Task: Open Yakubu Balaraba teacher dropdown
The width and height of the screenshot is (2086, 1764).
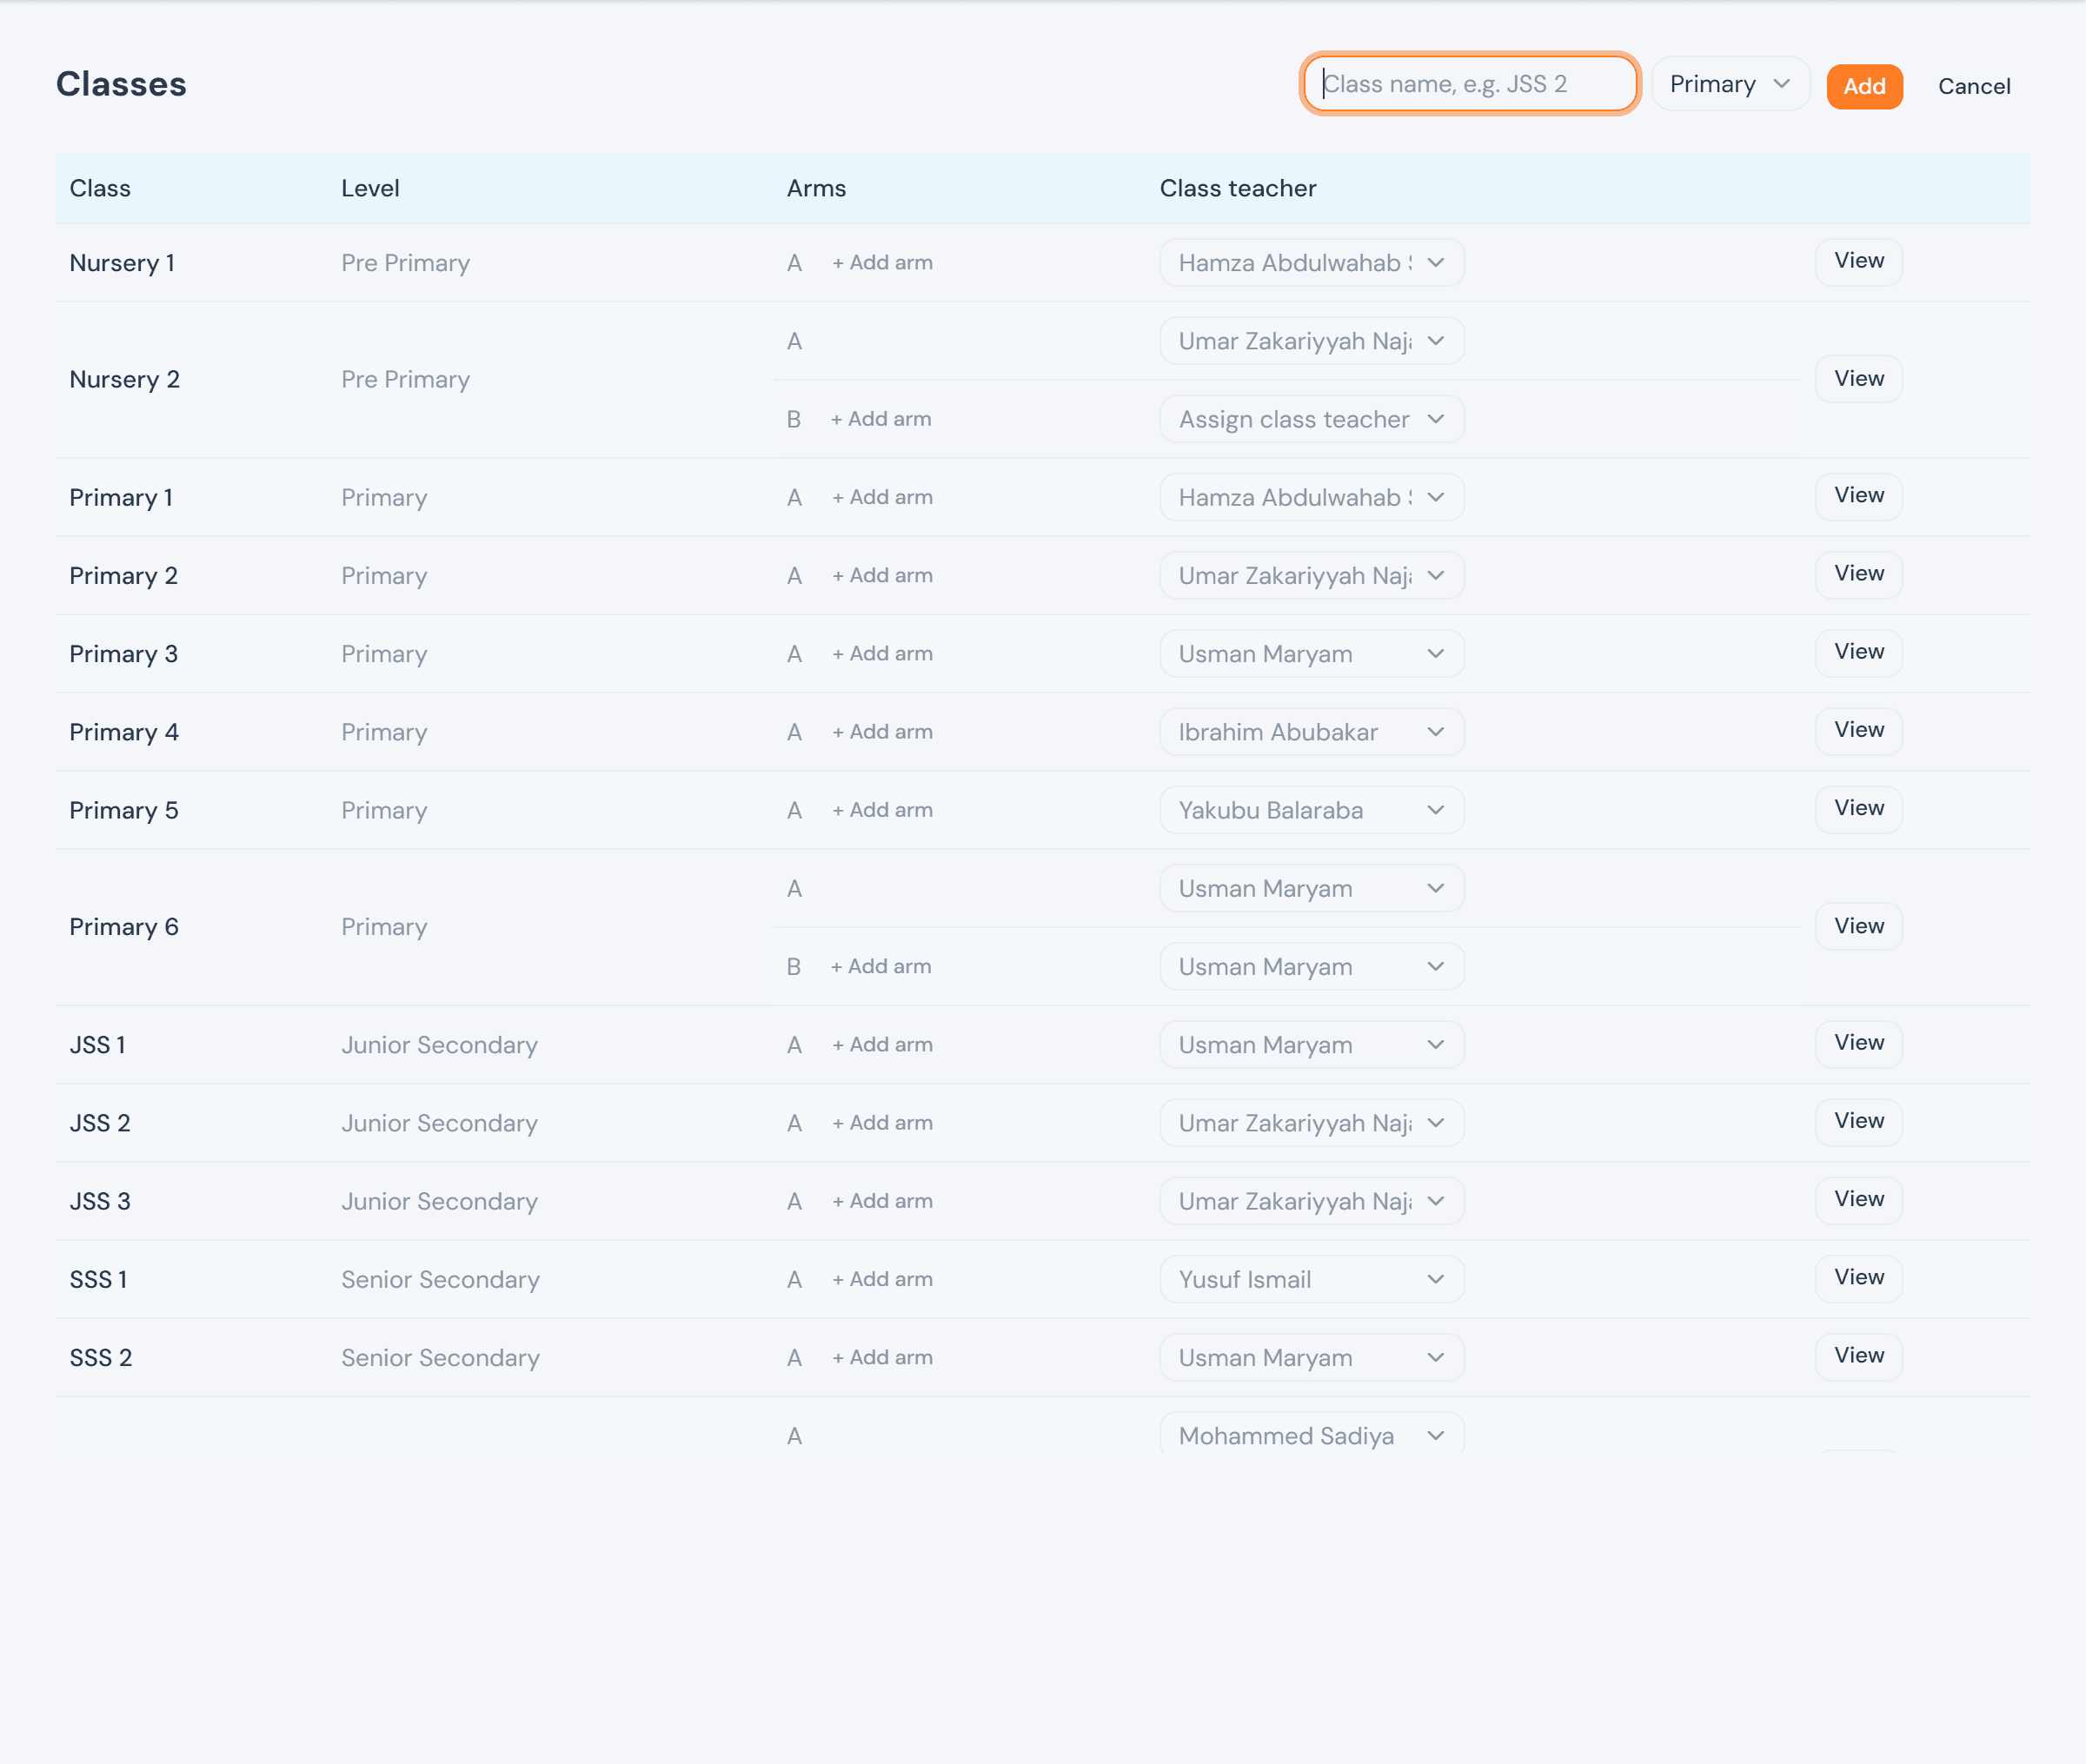Action: pos(1311,810)
